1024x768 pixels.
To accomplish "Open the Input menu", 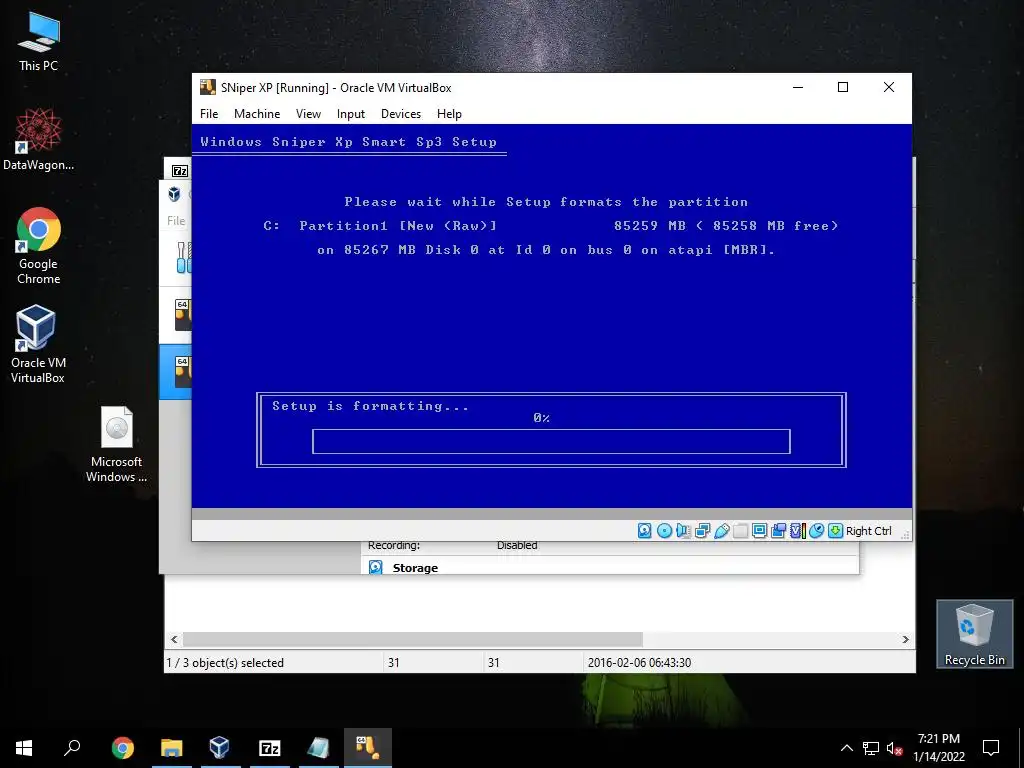I will tap(351, 114).
